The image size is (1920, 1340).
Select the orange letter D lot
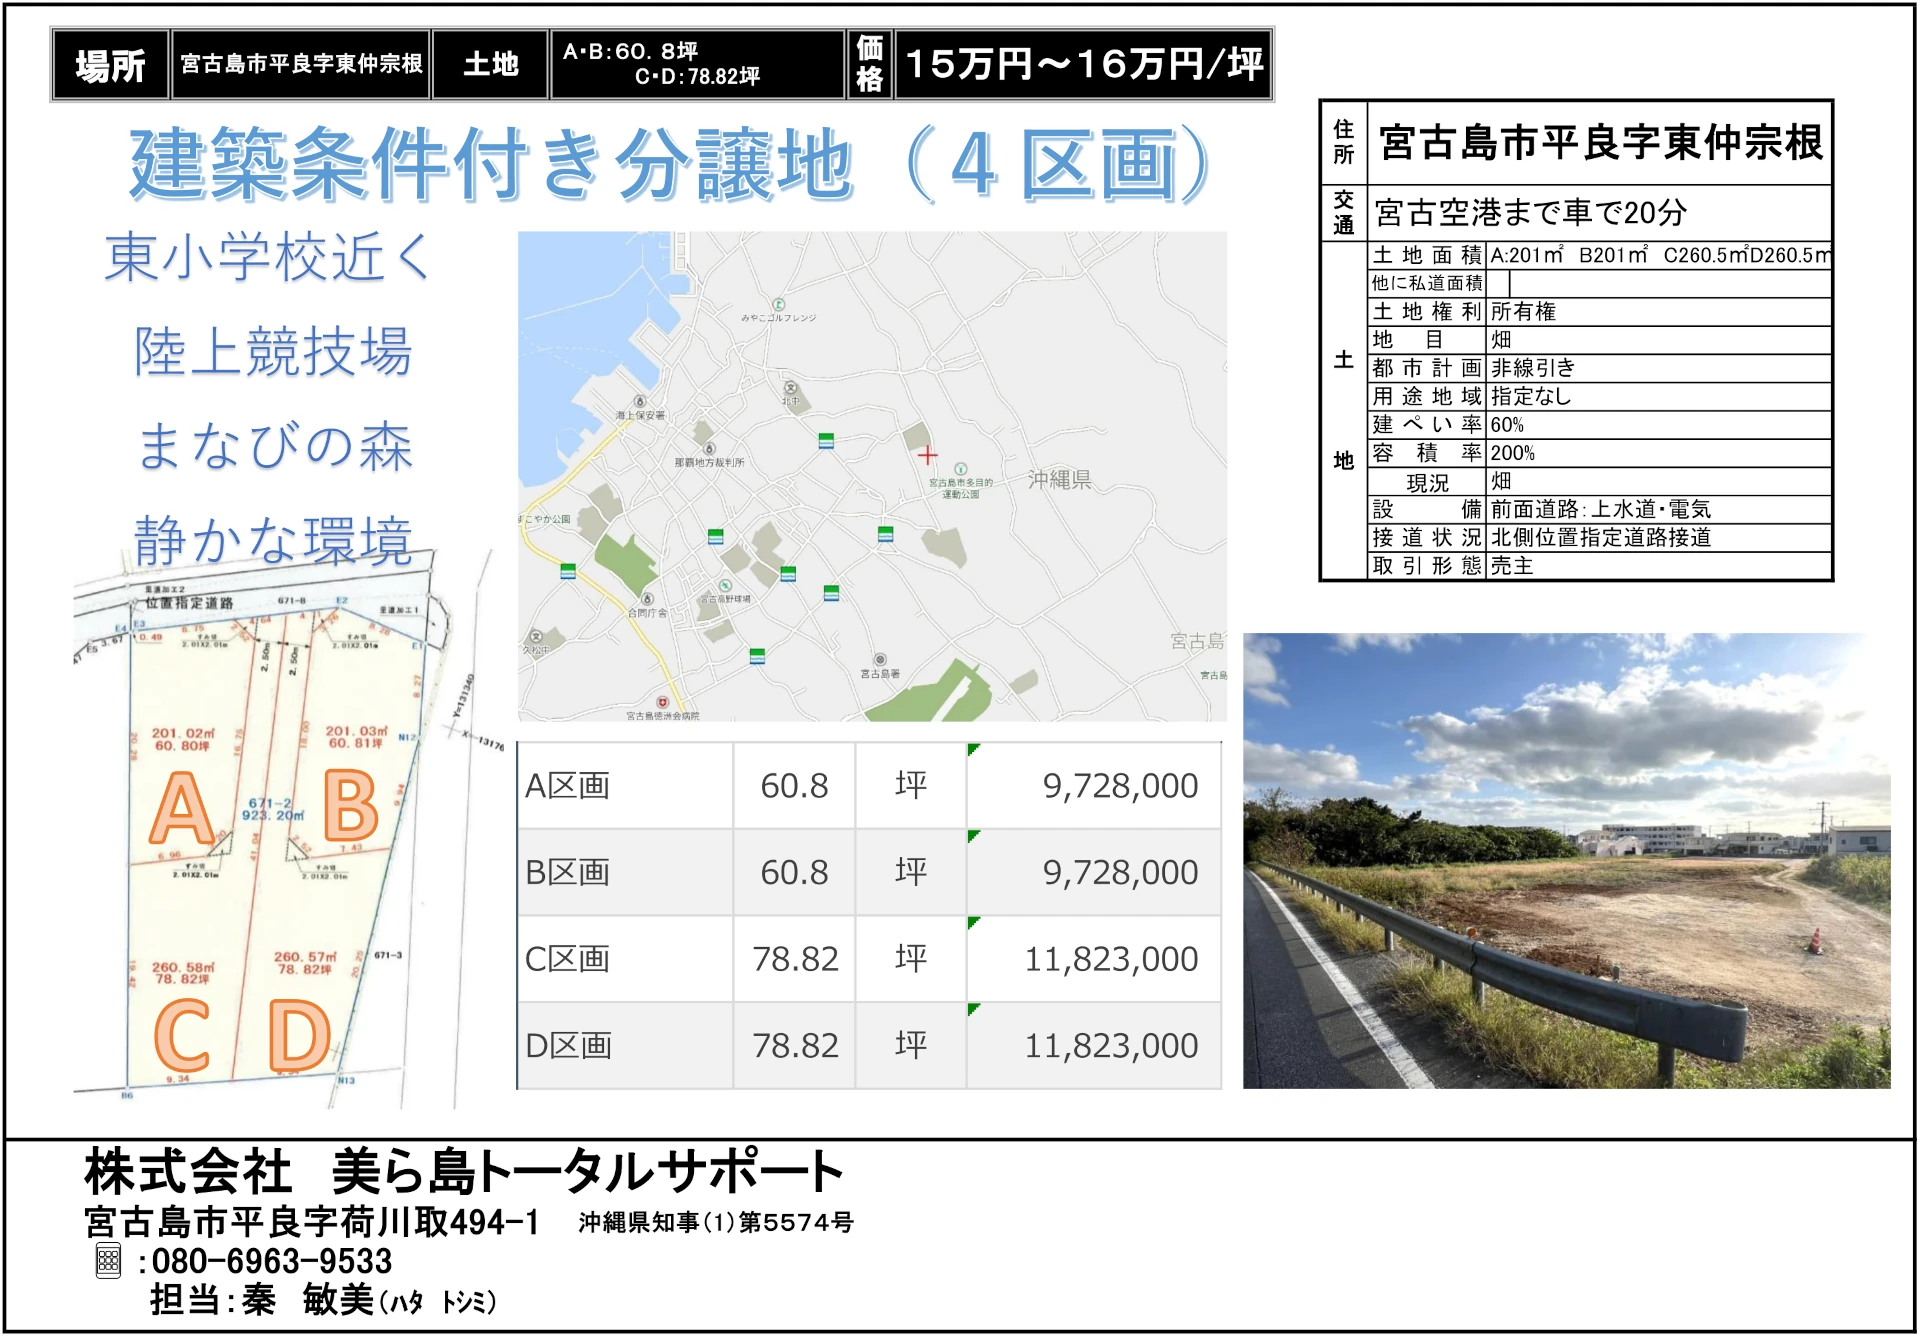[x=299, y=1035]
